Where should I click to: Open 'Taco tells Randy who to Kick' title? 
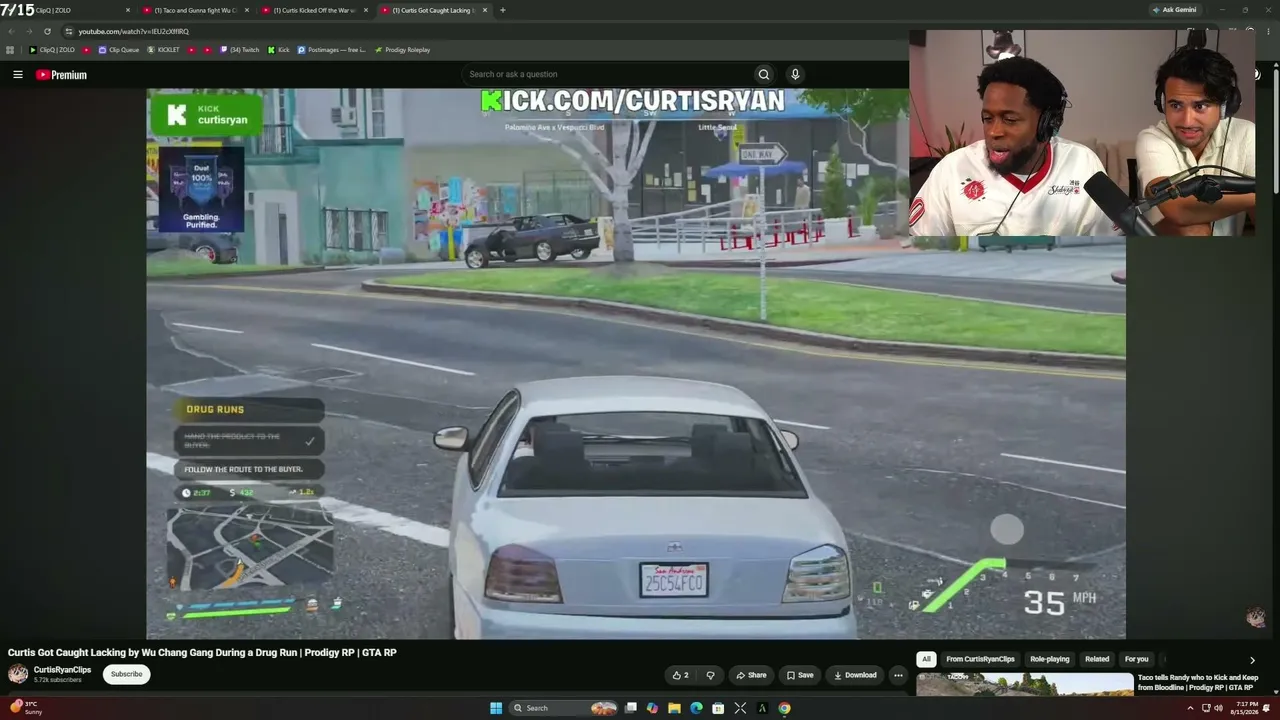pos(1198,683)
